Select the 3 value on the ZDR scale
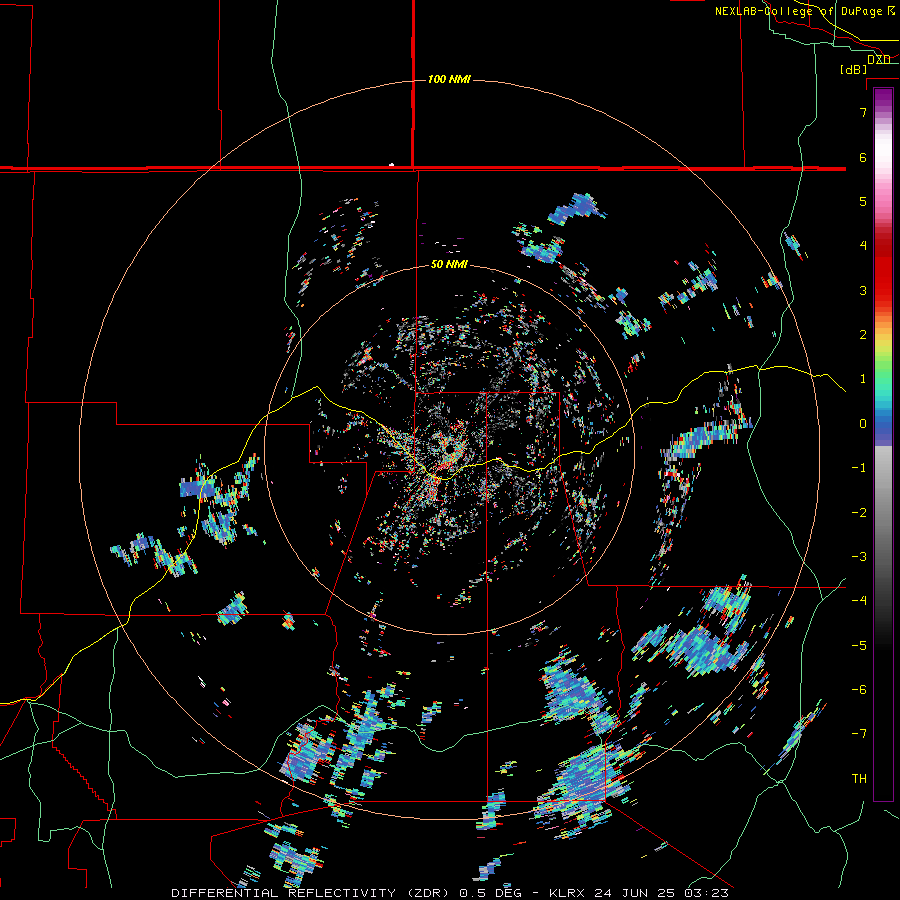 pyautogui.click(x=863, y=290)
